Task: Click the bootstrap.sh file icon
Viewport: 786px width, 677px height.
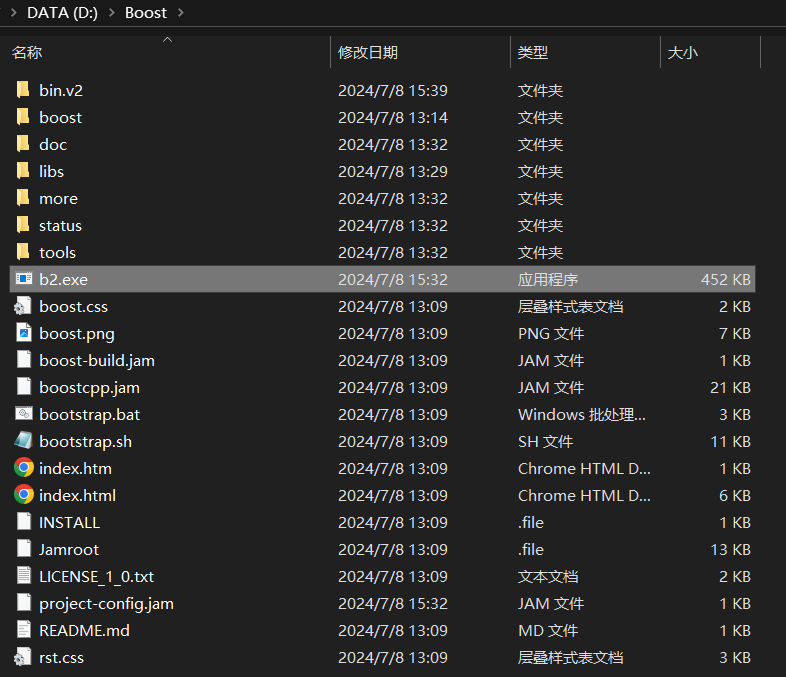Action: [23, 441]
